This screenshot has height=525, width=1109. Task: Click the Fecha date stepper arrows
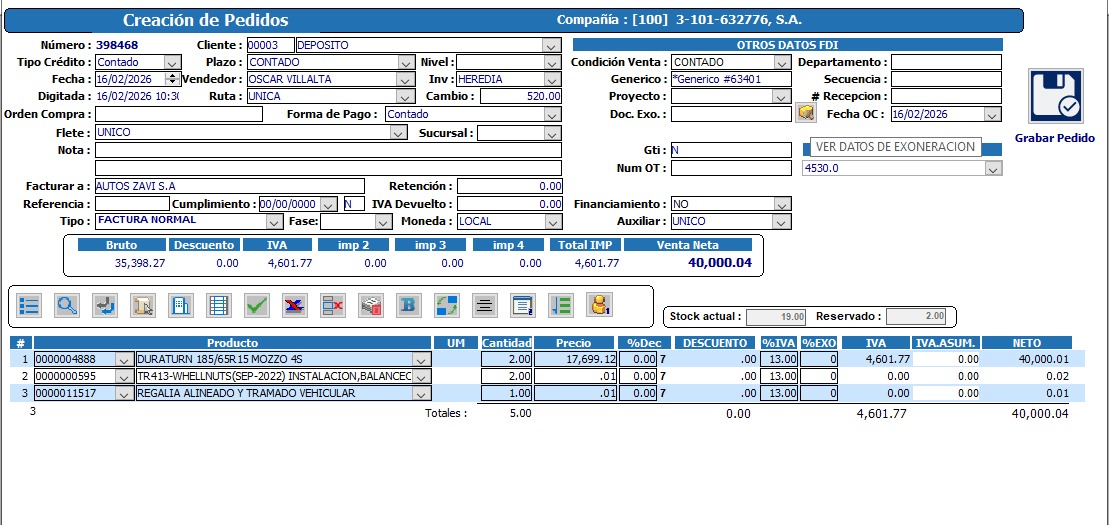point(173,80)
